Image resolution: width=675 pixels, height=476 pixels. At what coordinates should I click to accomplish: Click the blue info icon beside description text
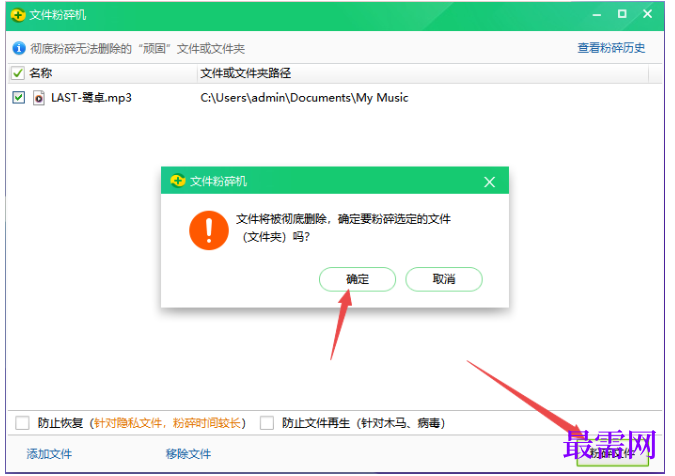click(x=19, y=48)
